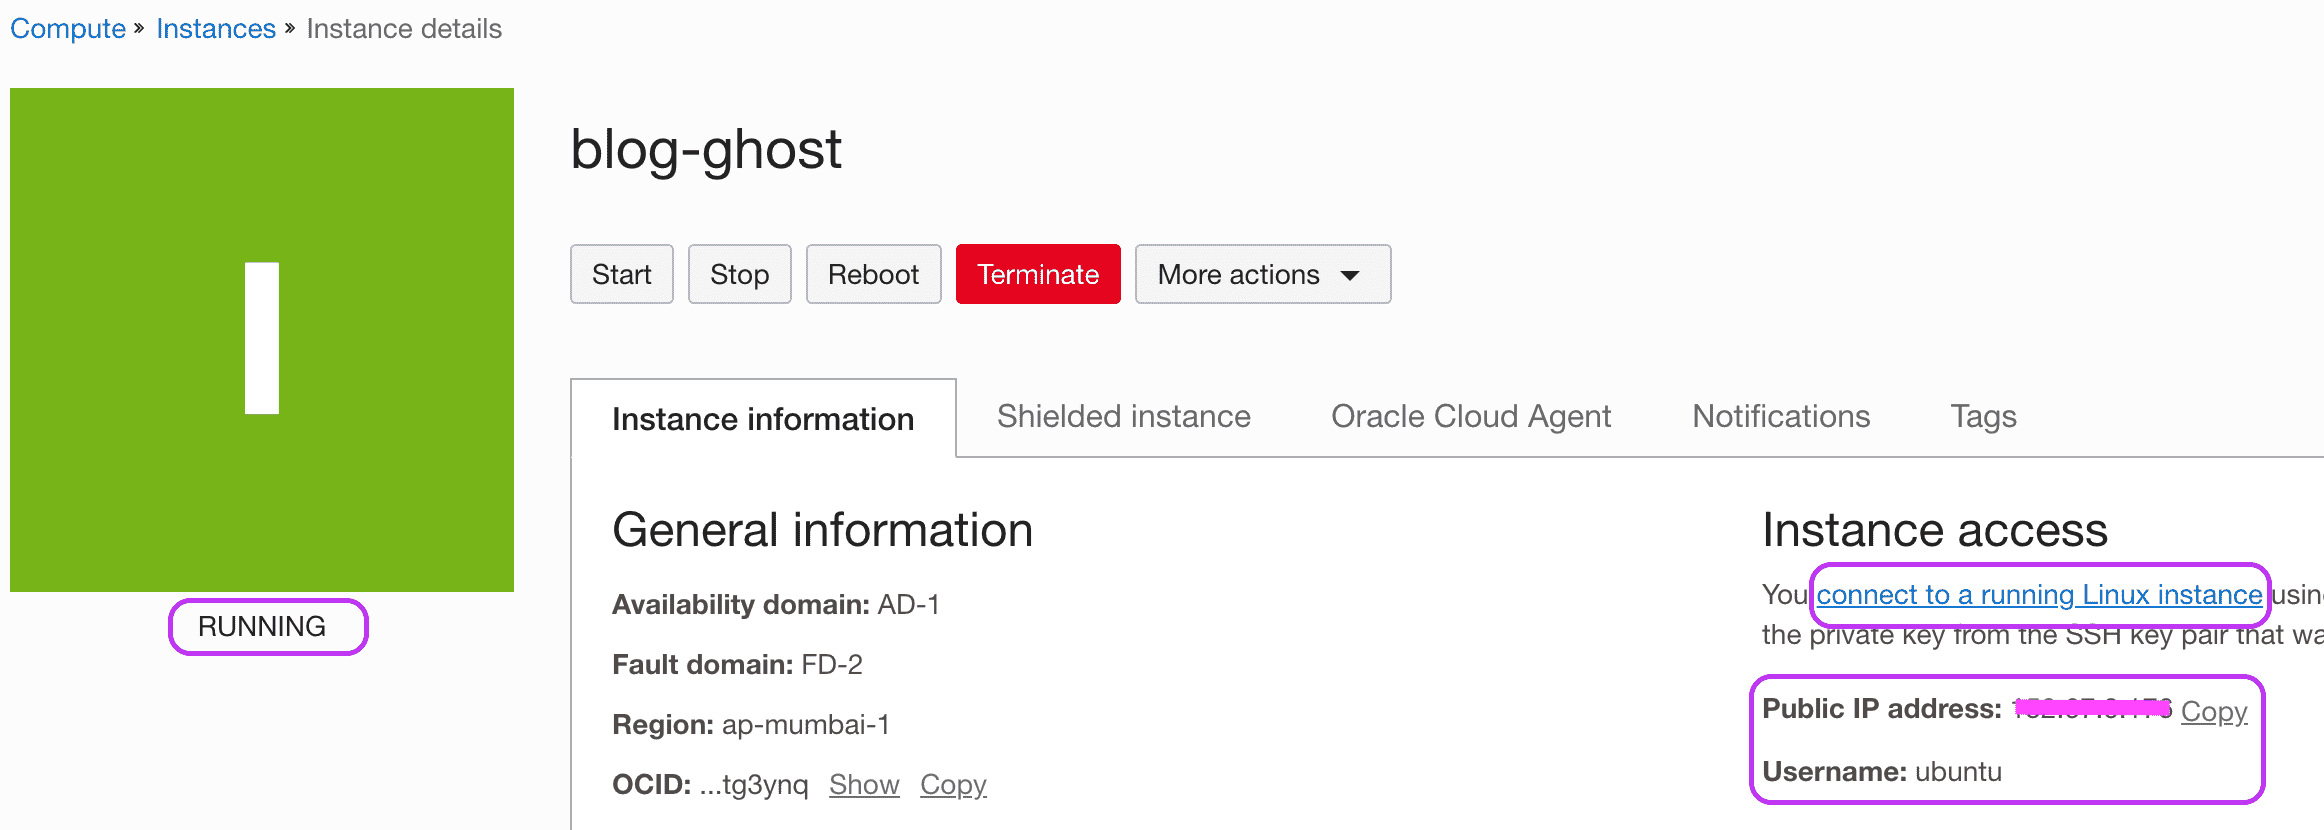Switch to the Shielded instance tab
This screenshot has height=830, width=2324.
(x=1123, y=416)
